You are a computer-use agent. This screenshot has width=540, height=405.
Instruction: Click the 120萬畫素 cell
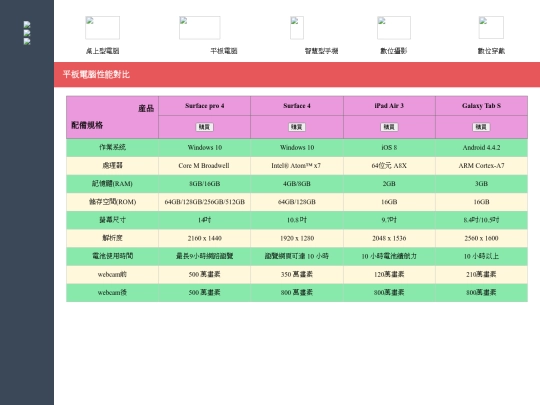(389, 274)
